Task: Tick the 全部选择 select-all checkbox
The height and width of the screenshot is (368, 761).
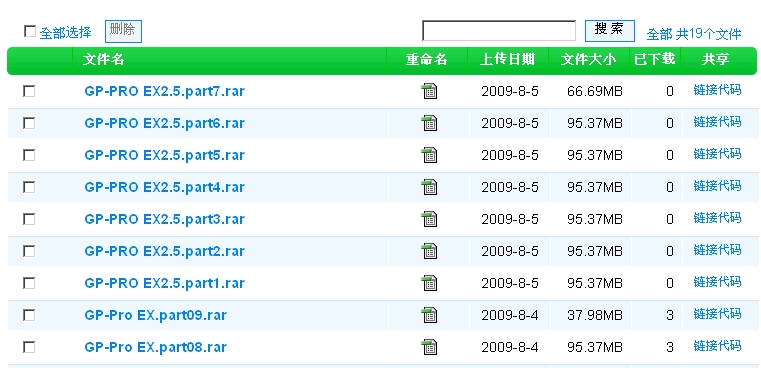Action: click(x=30, y=32)
